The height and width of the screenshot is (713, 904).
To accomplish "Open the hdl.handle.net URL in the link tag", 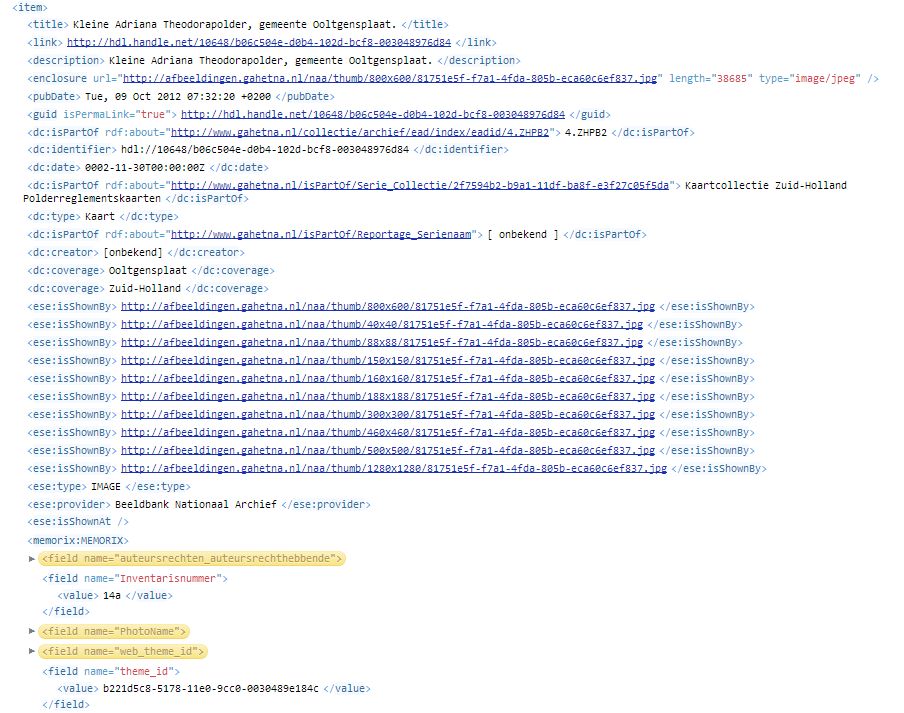I will point(259,42).
